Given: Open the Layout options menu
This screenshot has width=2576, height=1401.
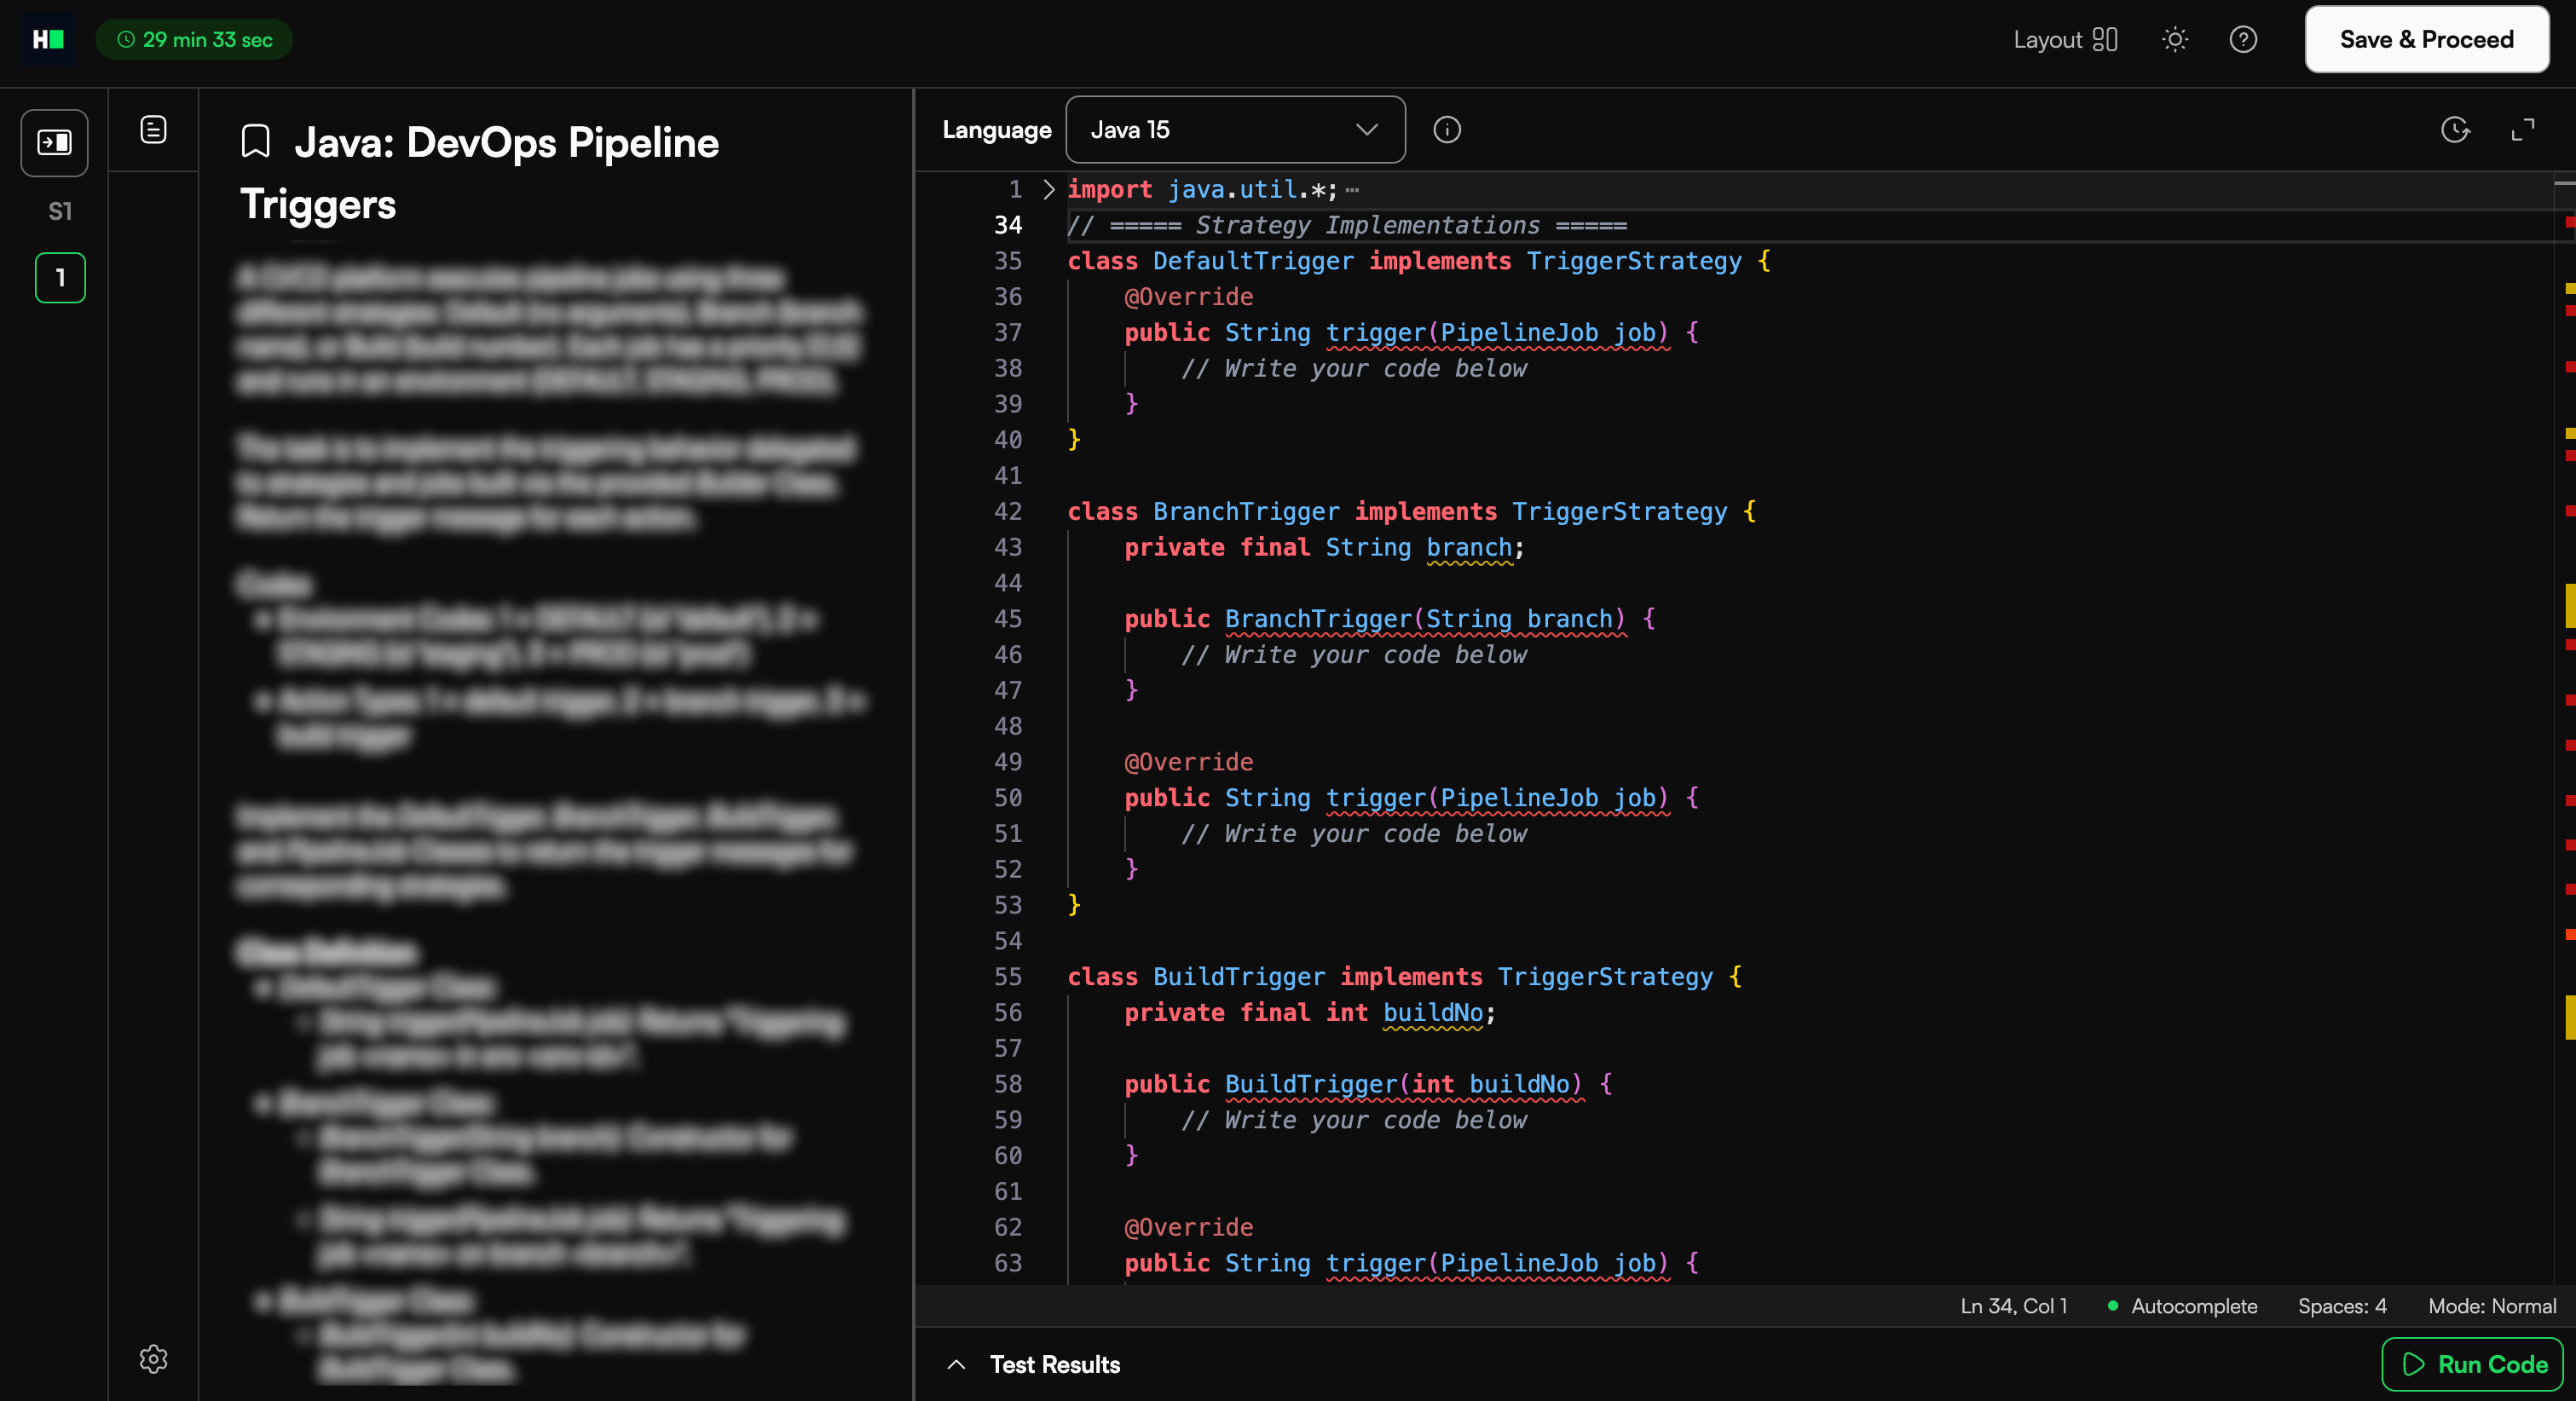Looking at the screenshot, I should (x=2065, y=40).
